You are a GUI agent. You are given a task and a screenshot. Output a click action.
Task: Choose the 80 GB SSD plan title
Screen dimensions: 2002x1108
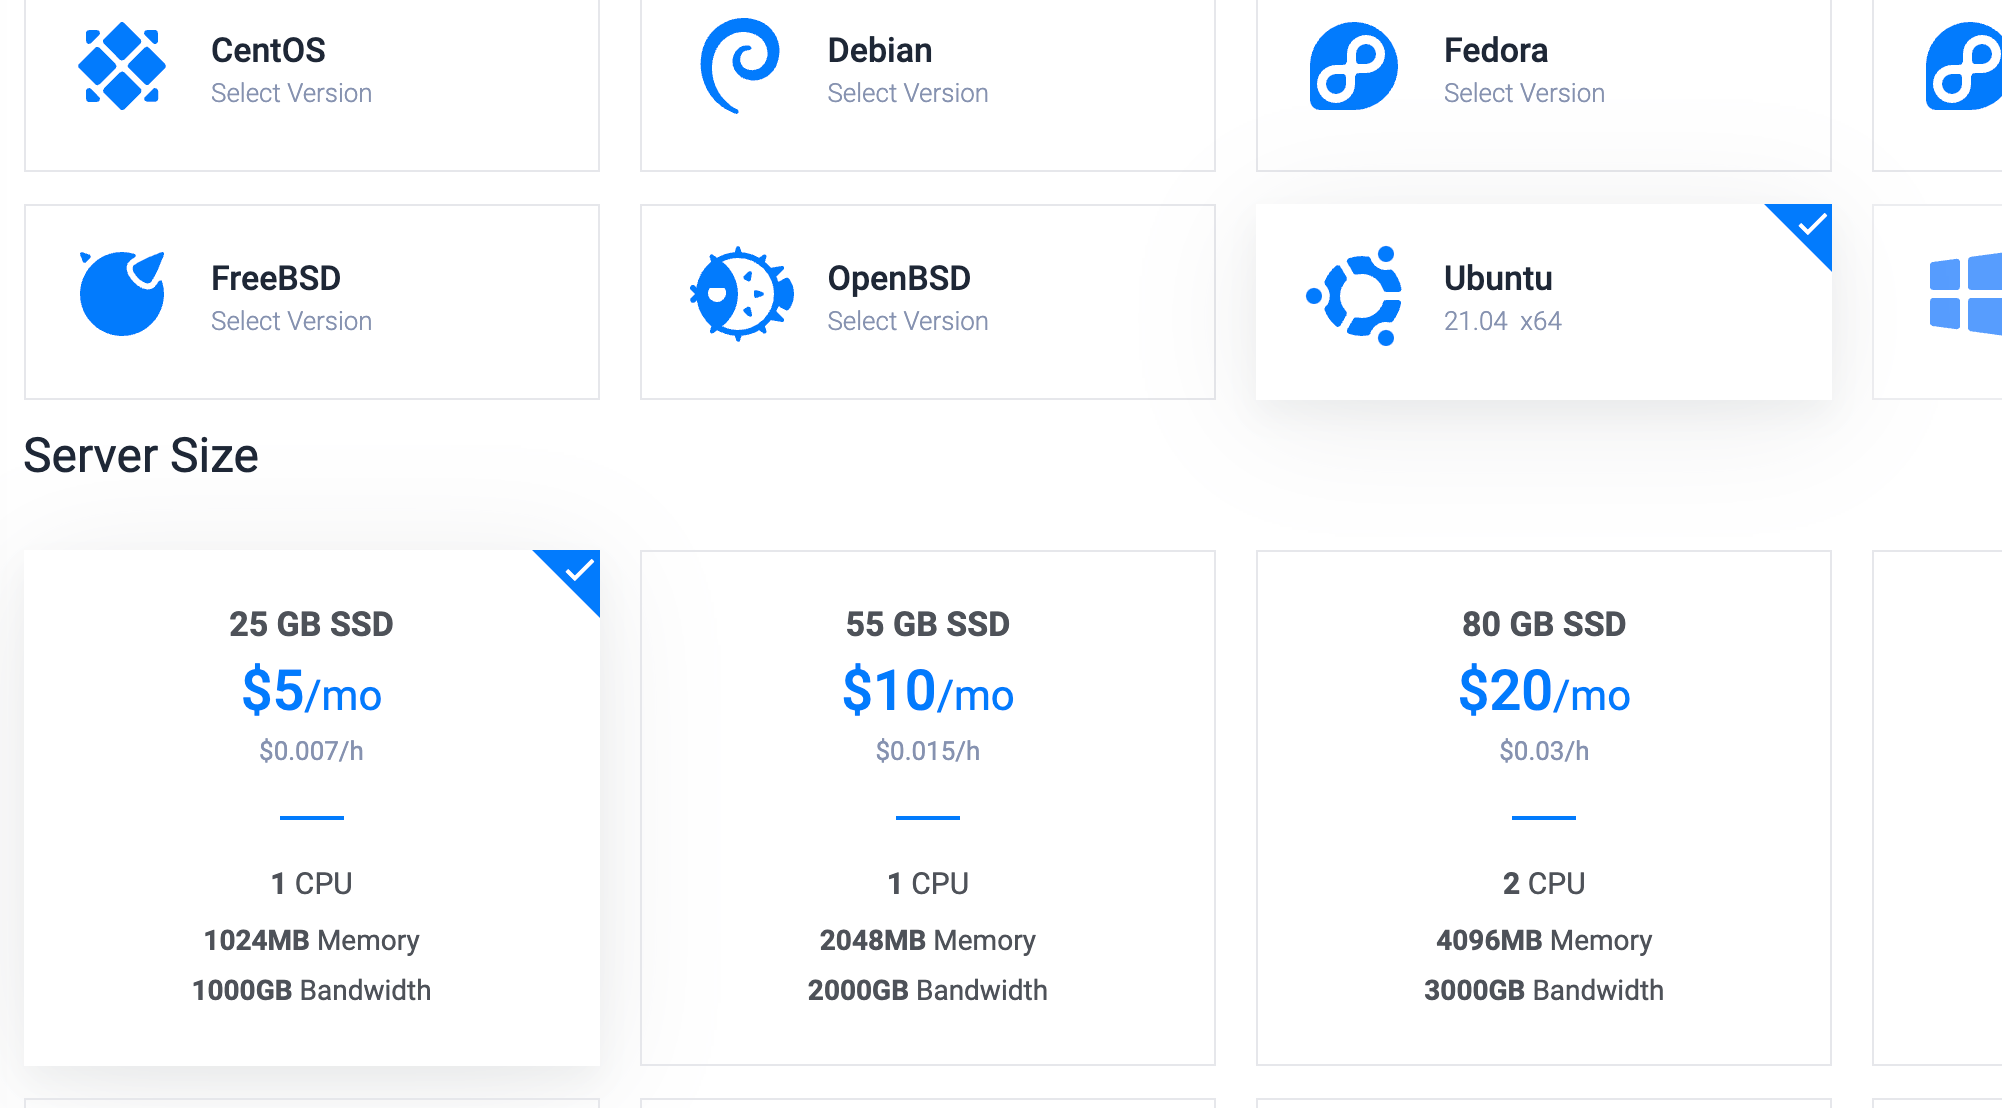1543,624
